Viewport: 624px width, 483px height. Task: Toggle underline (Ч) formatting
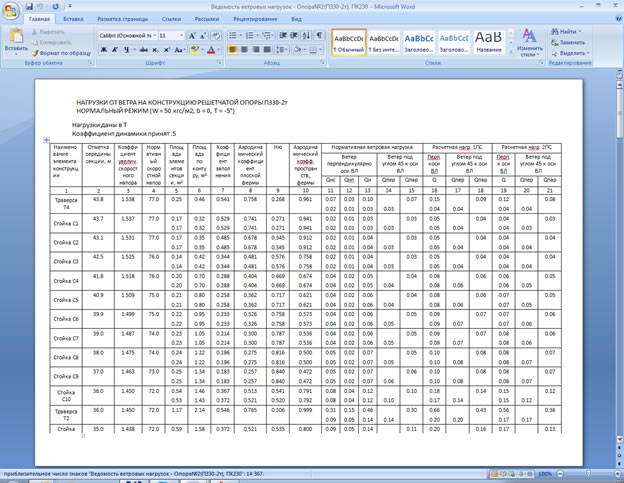click(x=126, y=50)
